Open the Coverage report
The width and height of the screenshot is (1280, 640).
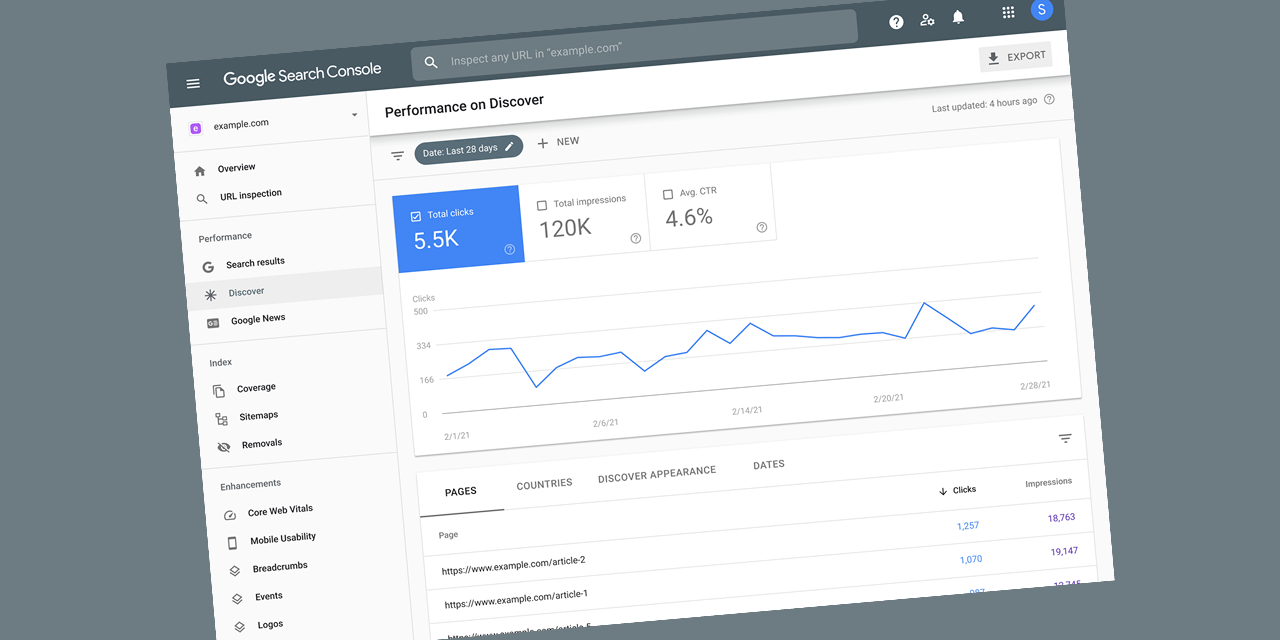(x=256, y=388)
